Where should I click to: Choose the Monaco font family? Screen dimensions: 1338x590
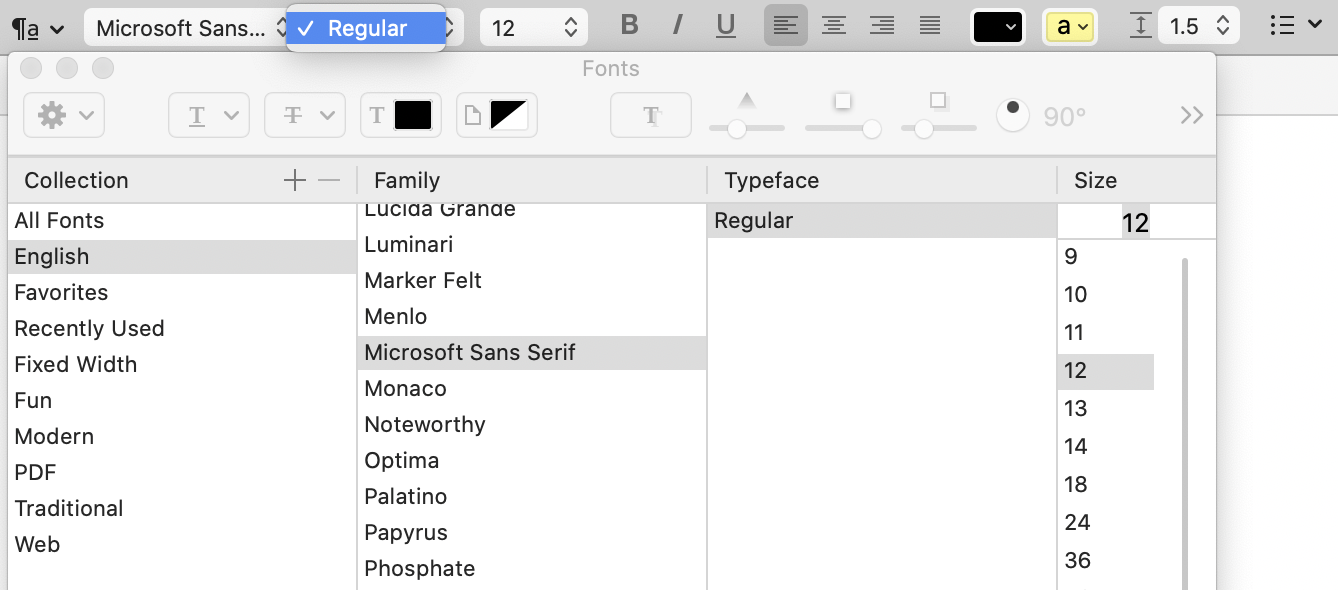pyautogui.click(x=532, y=389)
